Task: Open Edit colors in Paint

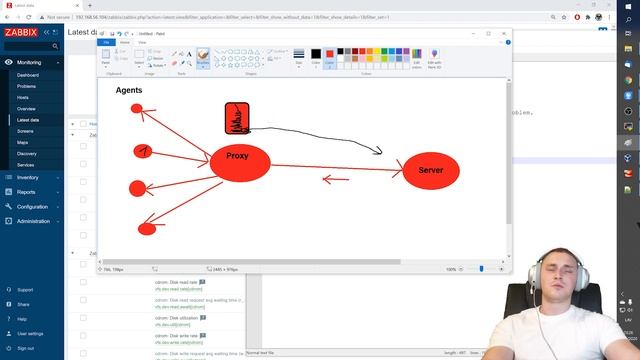Action: click(x=417, y=58)
